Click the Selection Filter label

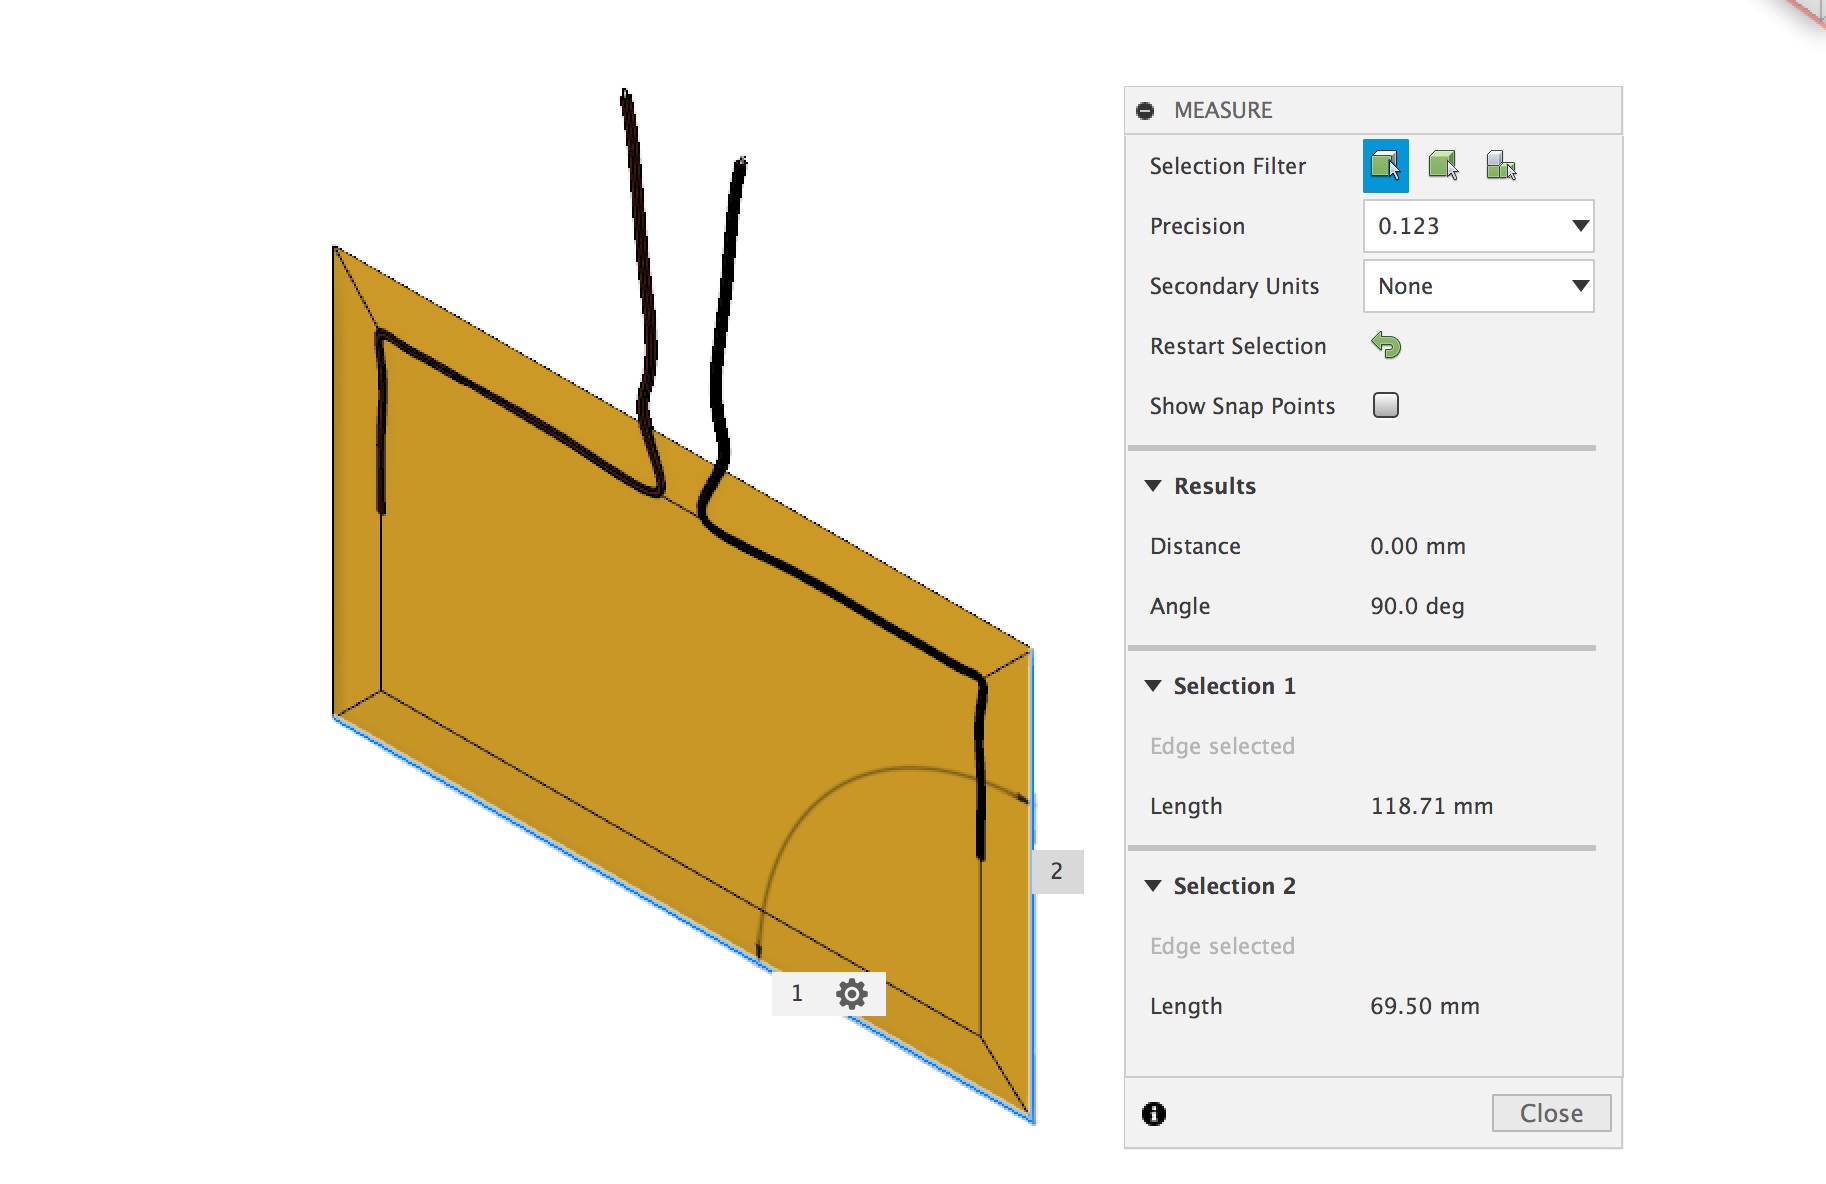point(1228,166)
